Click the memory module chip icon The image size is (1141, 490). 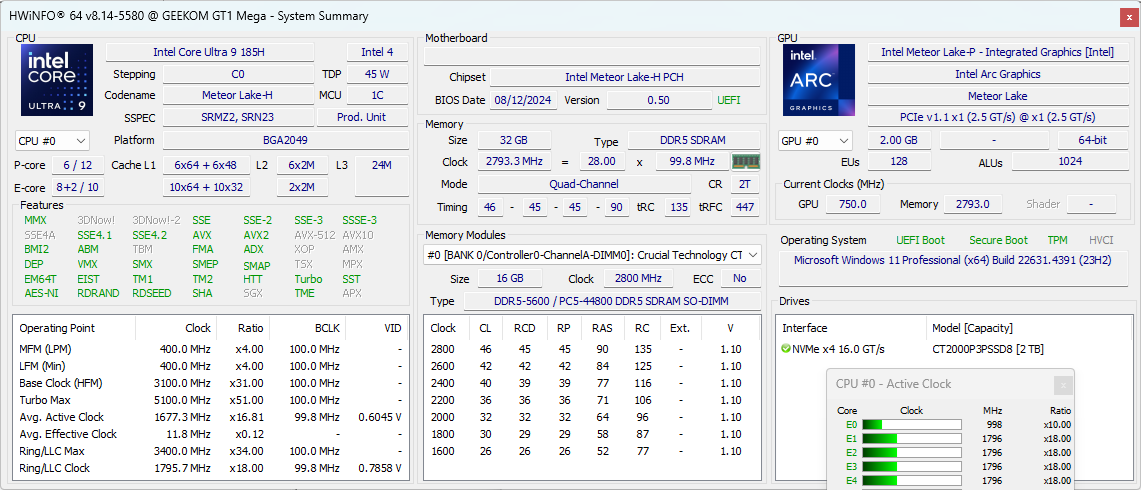point(745,162)
